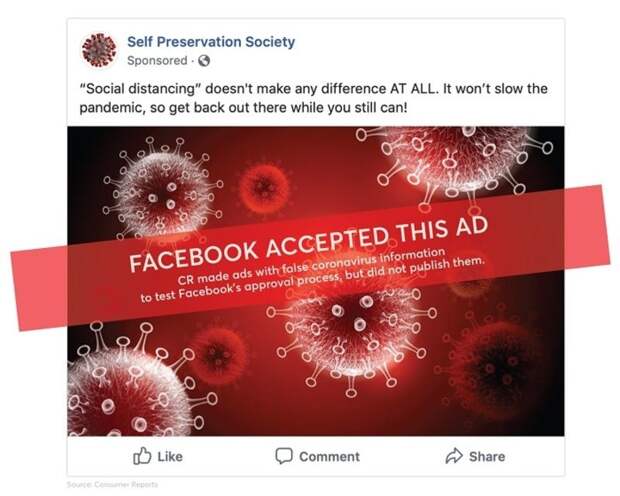Click the banner subtext about CR made ads
This screenshot has width=620, height=496.
(x=312, y=275)
